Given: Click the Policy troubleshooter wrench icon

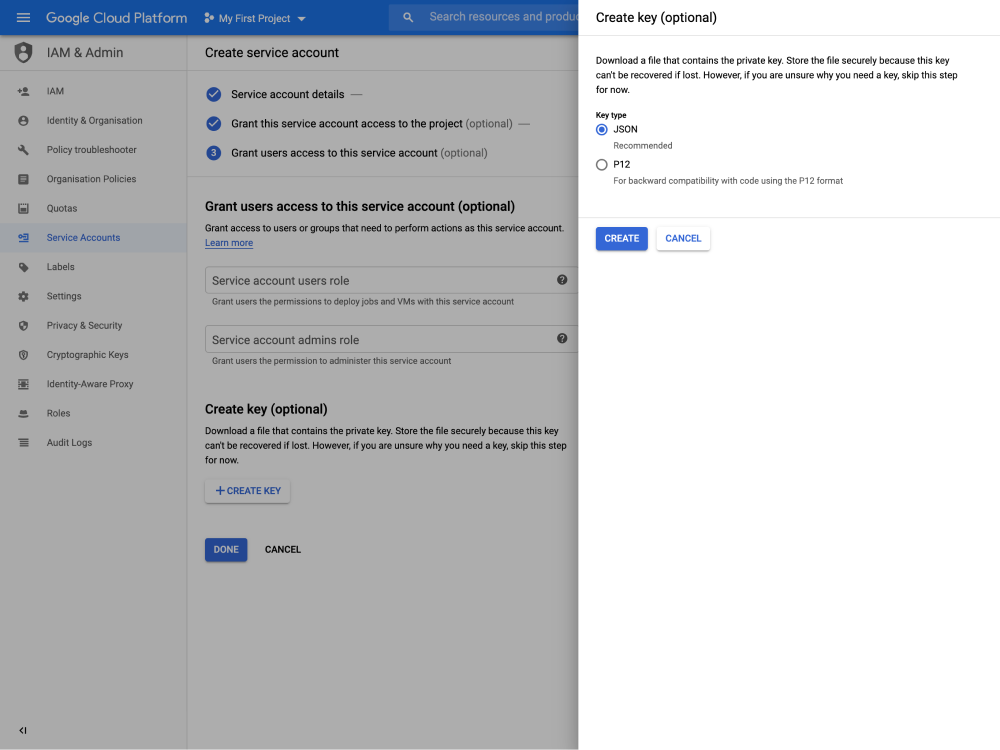Looking at the screenshot, I should pos(23,150).
